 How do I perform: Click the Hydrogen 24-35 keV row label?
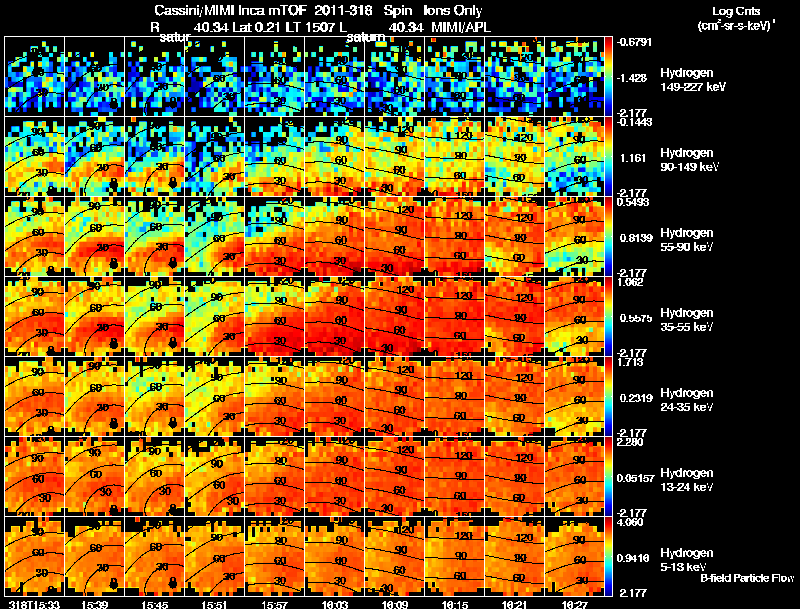[687, 400]
